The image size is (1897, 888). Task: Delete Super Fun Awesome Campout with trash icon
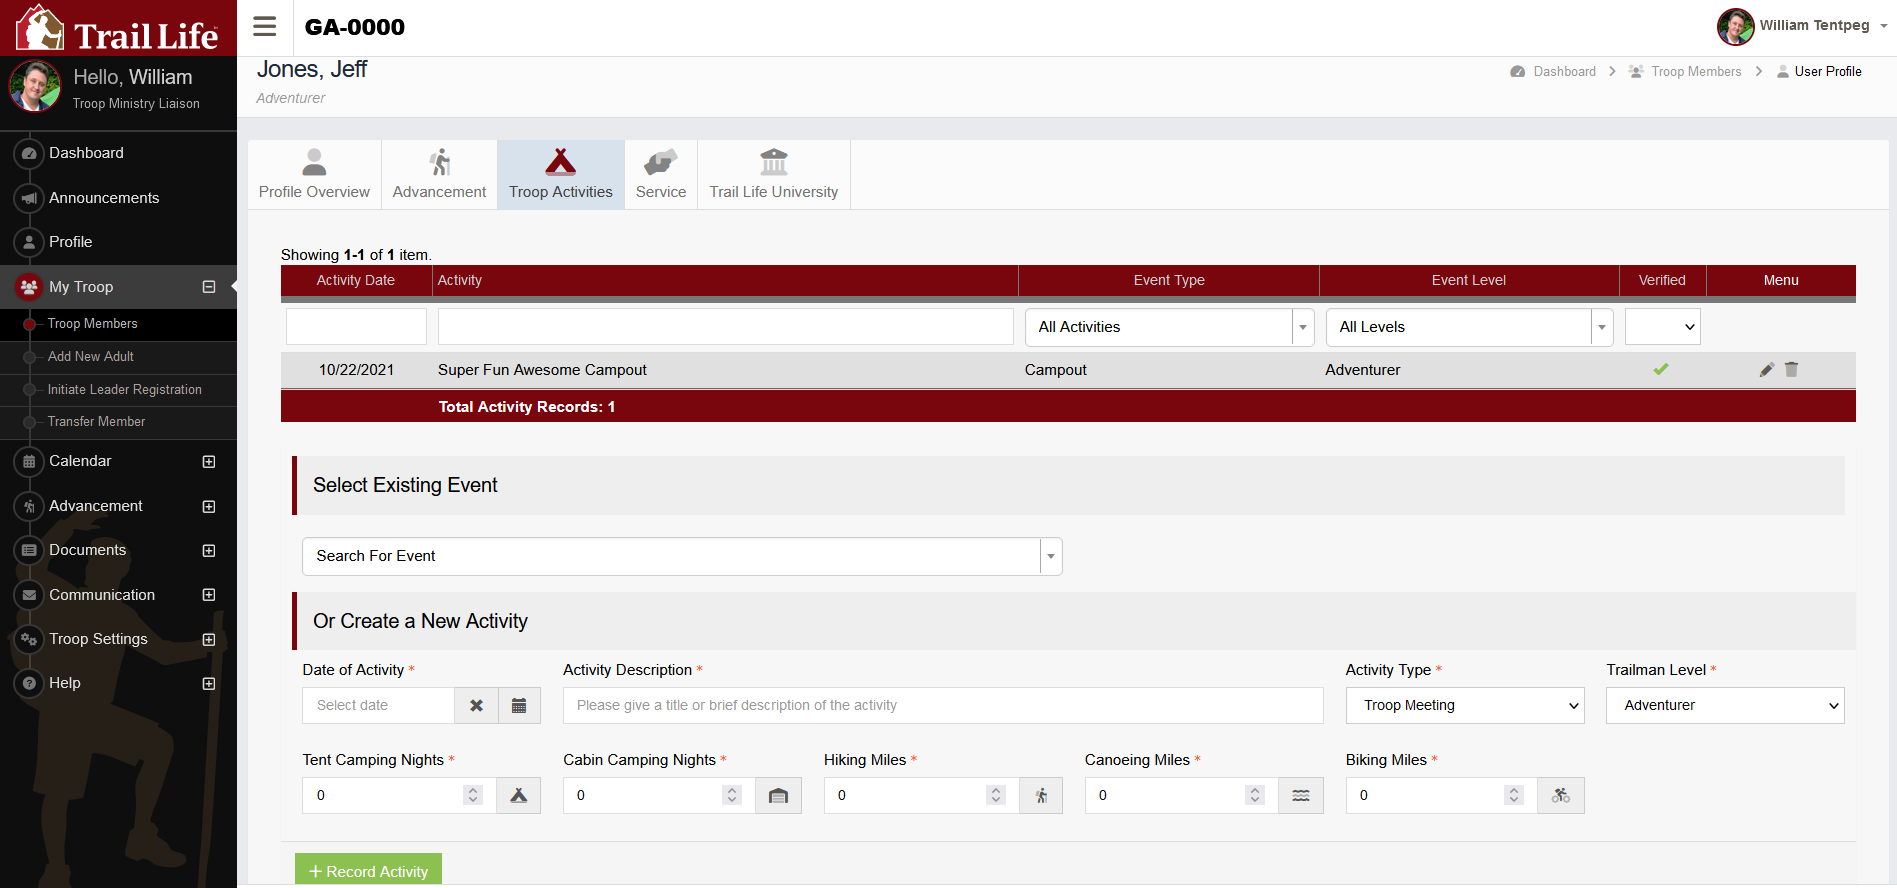[x=1791, y=370]
